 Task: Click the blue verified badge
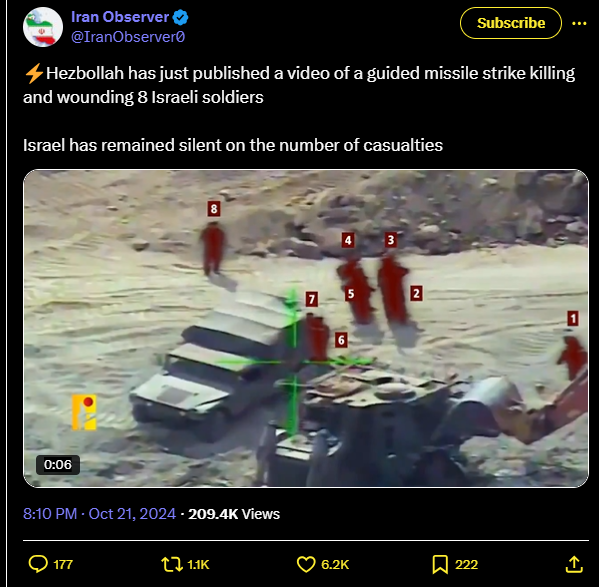tap(180, 17)
